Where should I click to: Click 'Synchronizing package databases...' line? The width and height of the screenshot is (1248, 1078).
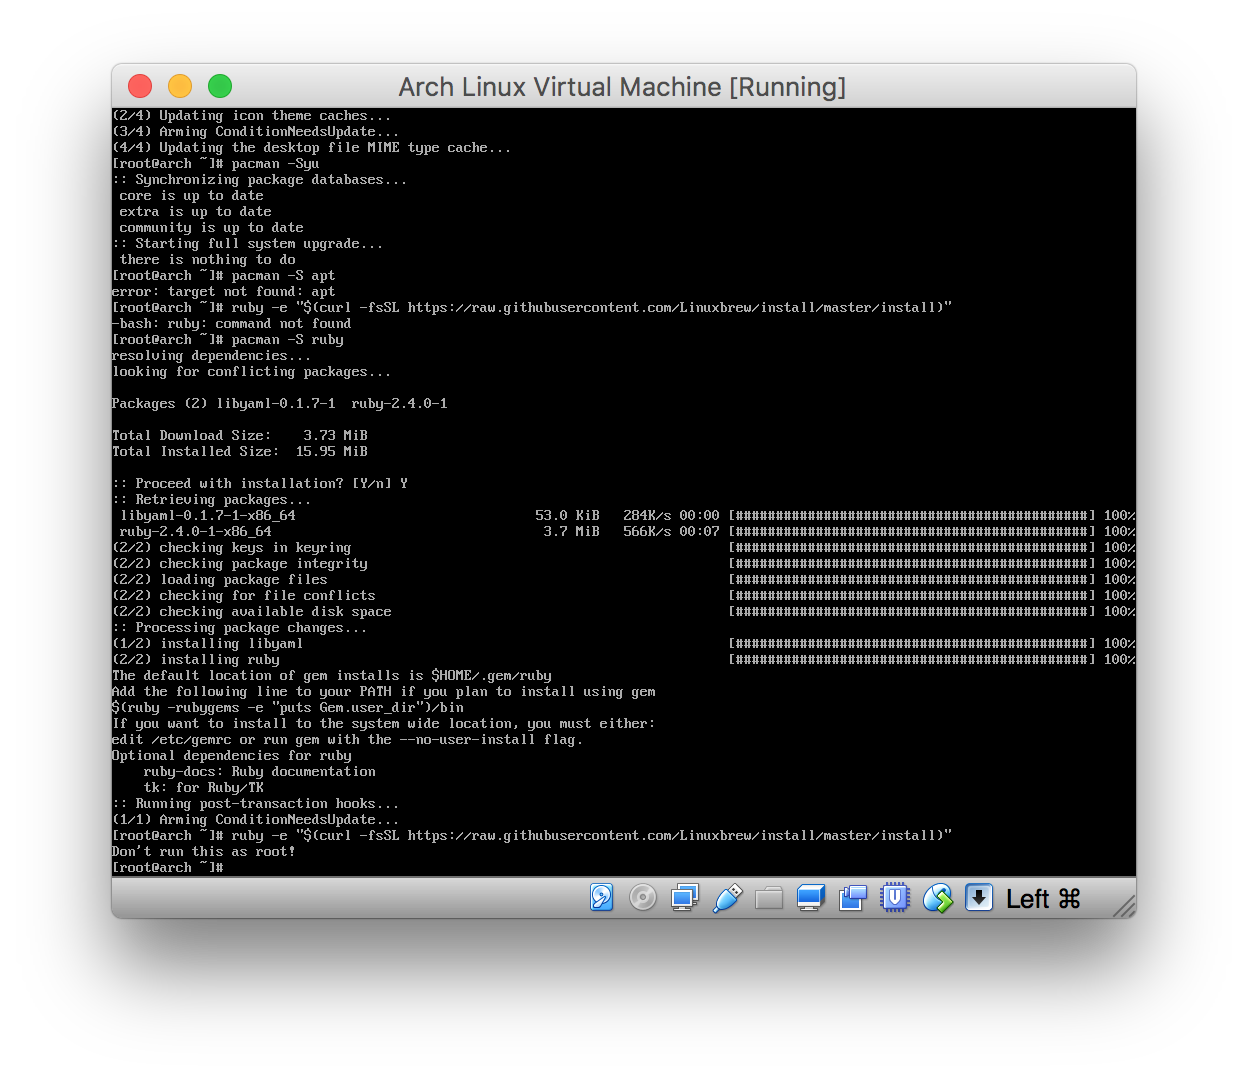(x=260, y=180)
